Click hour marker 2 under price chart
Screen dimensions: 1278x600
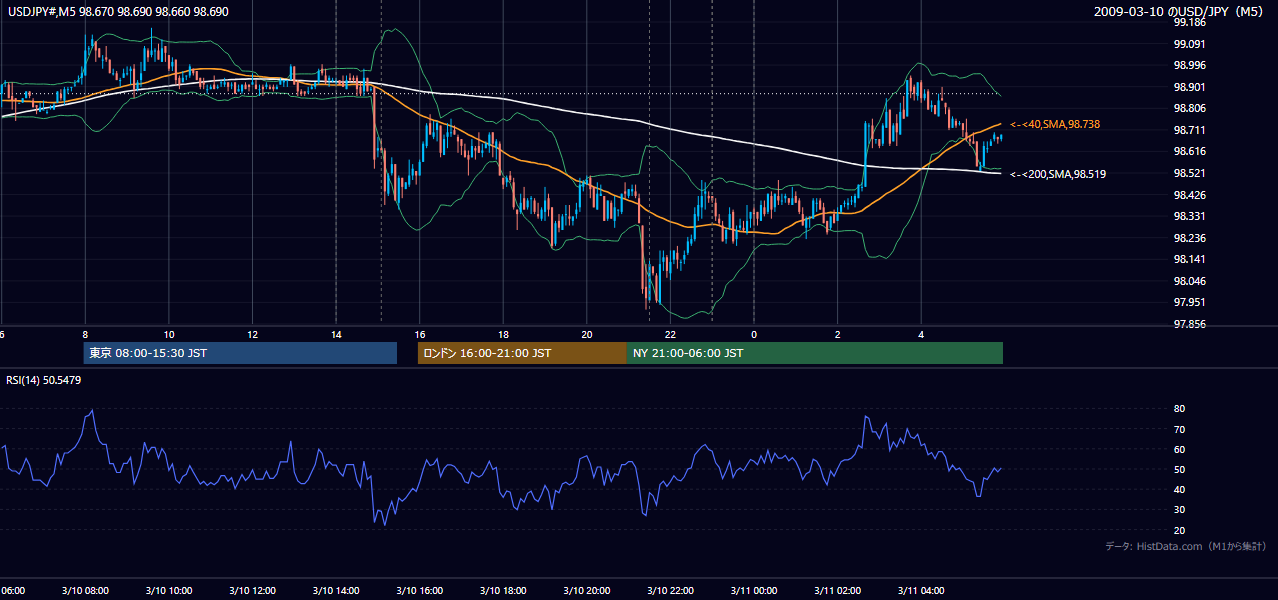pos(838,334)
